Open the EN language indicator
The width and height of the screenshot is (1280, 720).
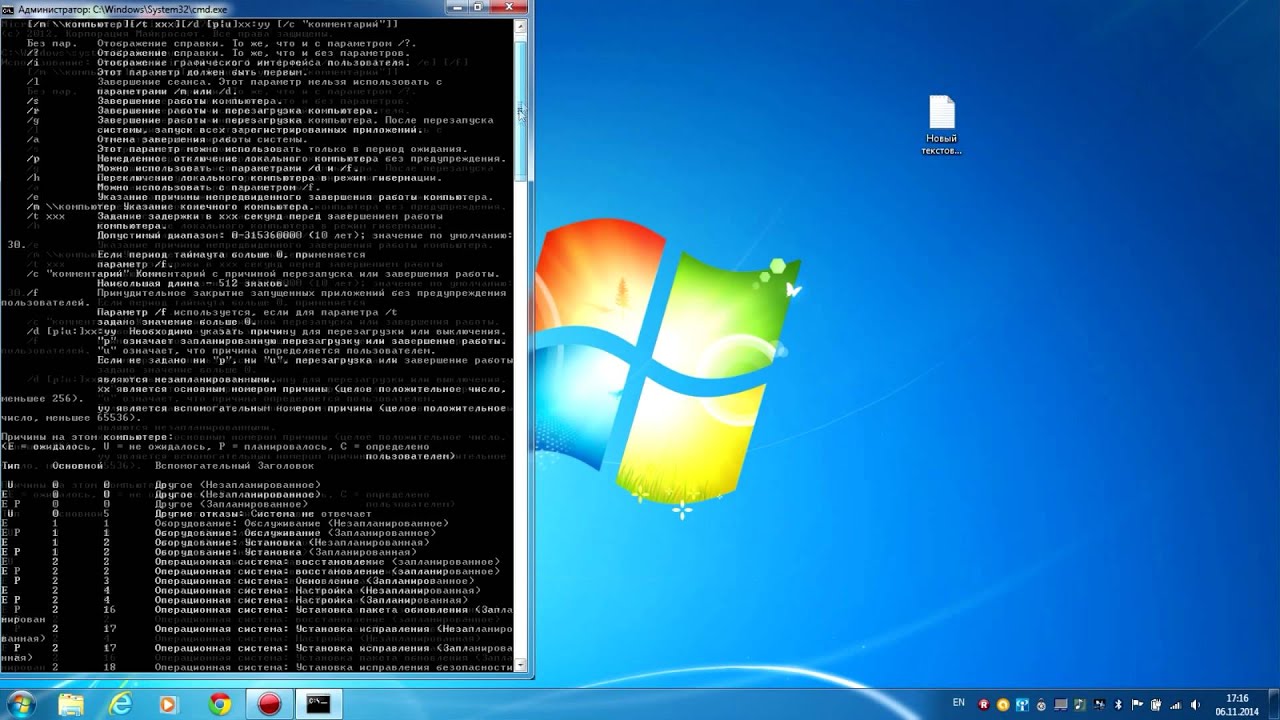pos(959,703)
